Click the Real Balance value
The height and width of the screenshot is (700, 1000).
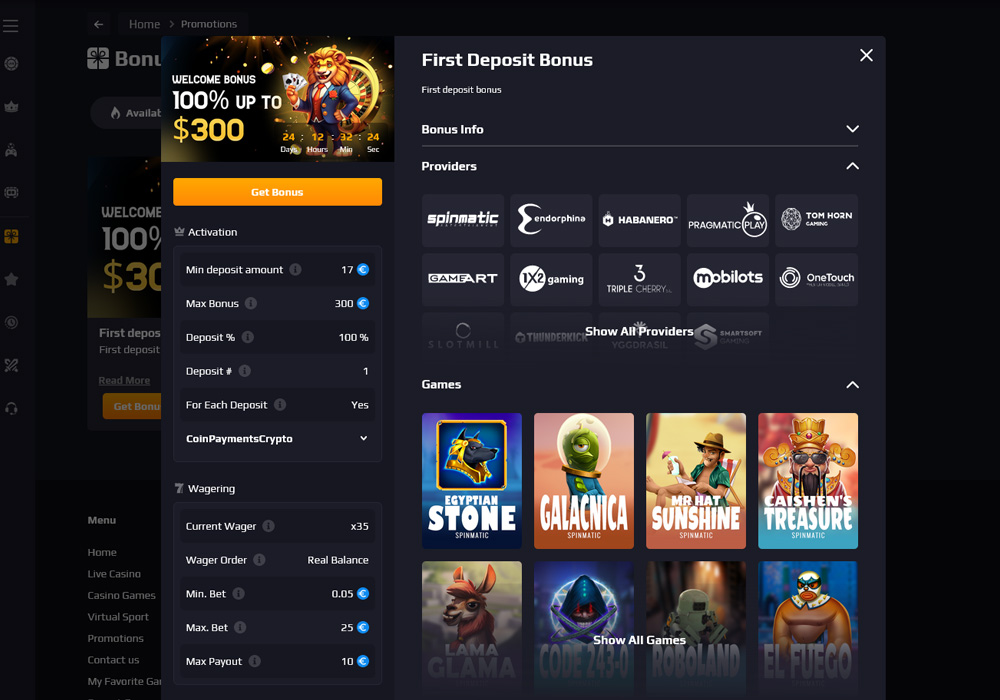[x=338, y=560]
